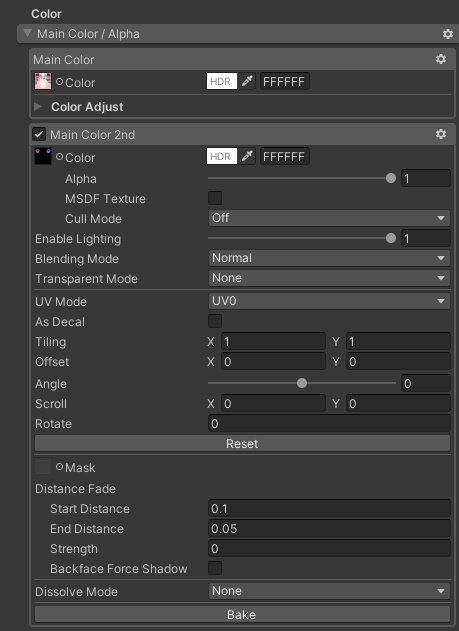The image size is (459, 631).
Task: Select the Main Color 2nd texture thumbnail
Action: pos(43,156)
